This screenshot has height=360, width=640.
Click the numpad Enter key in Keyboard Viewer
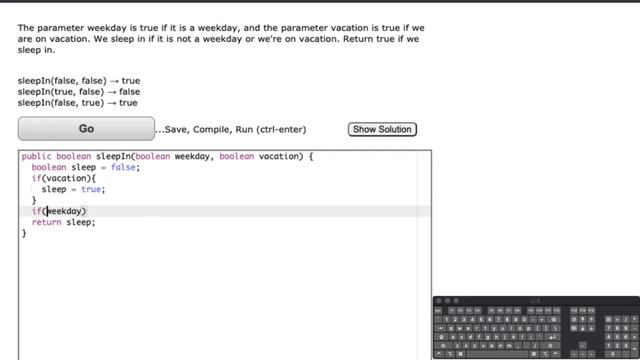635,349
